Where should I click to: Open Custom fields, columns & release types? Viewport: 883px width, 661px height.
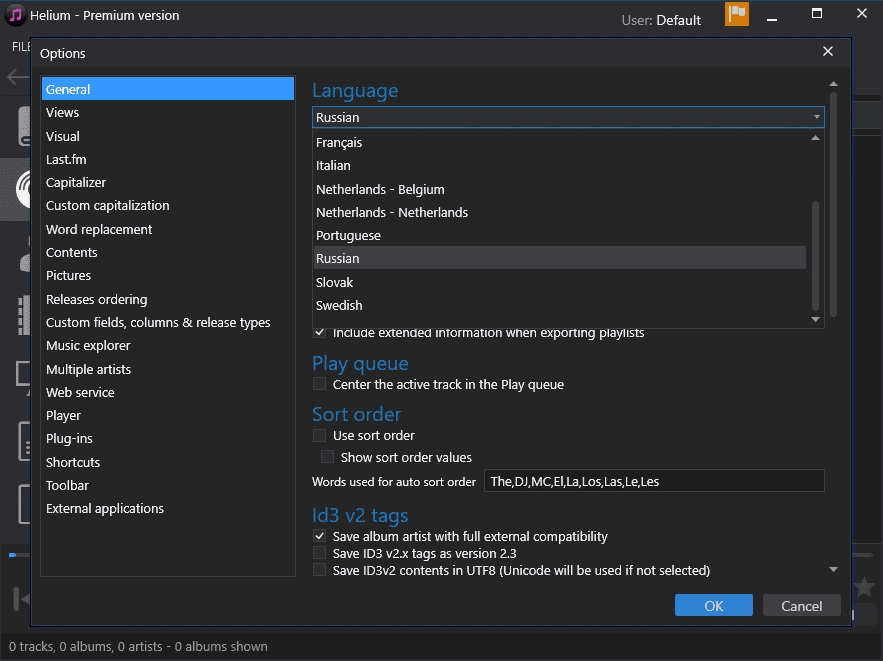pos(168,322)
